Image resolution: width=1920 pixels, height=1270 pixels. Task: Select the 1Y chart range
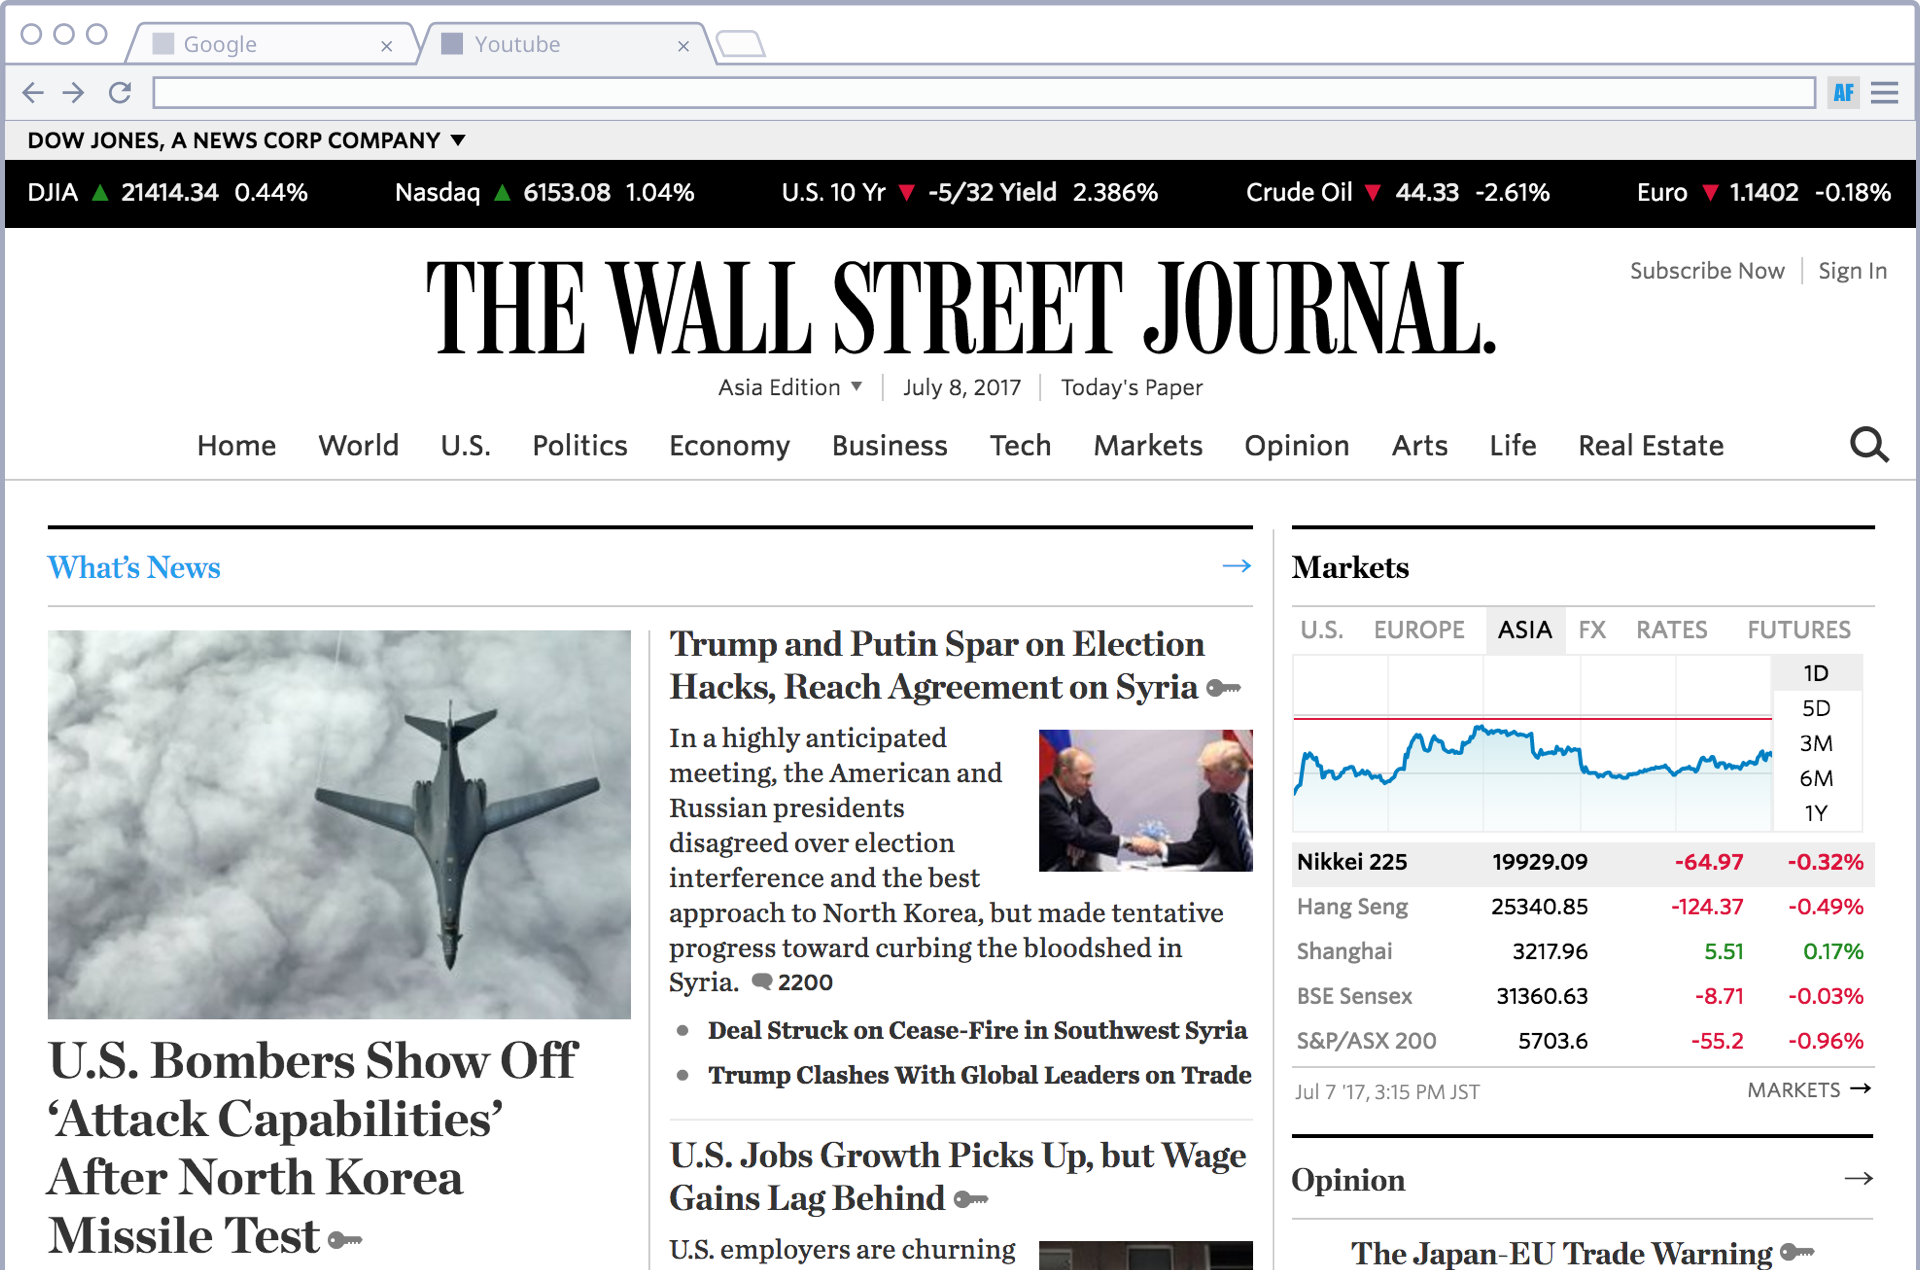(1815, 813)
